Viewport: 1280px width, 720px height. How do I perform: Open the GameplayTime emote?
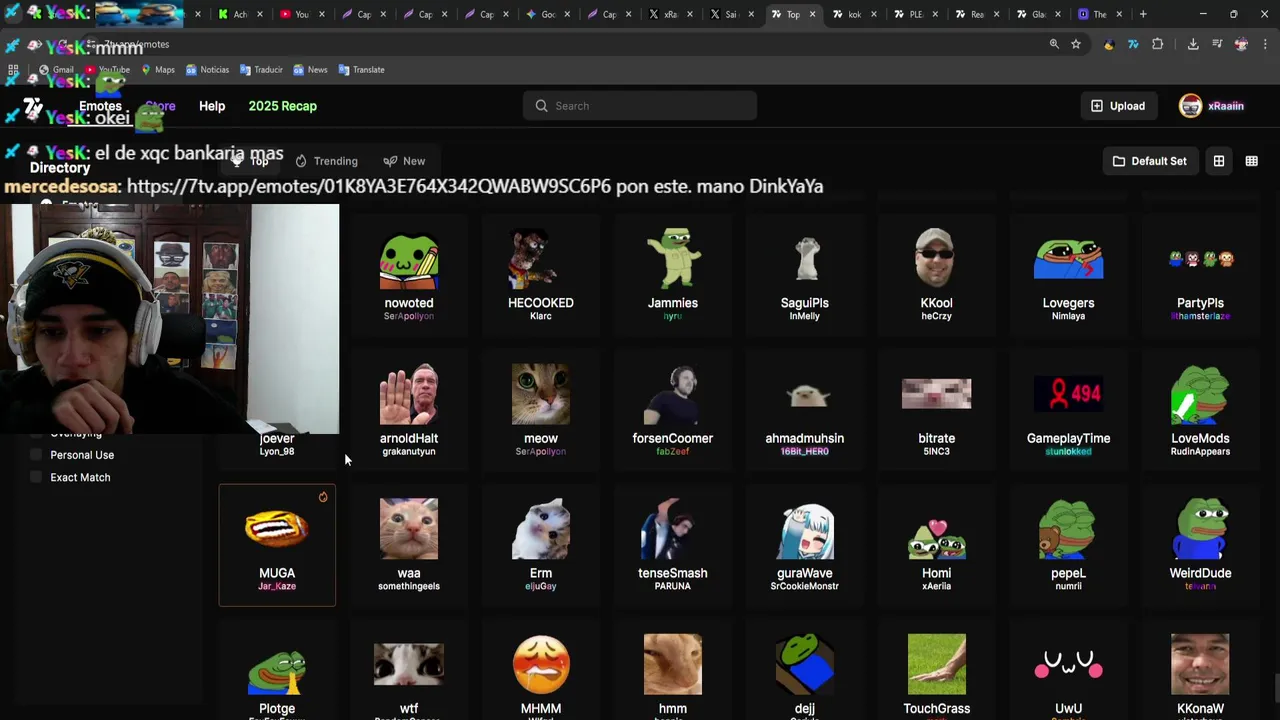tap(1069, 408)
